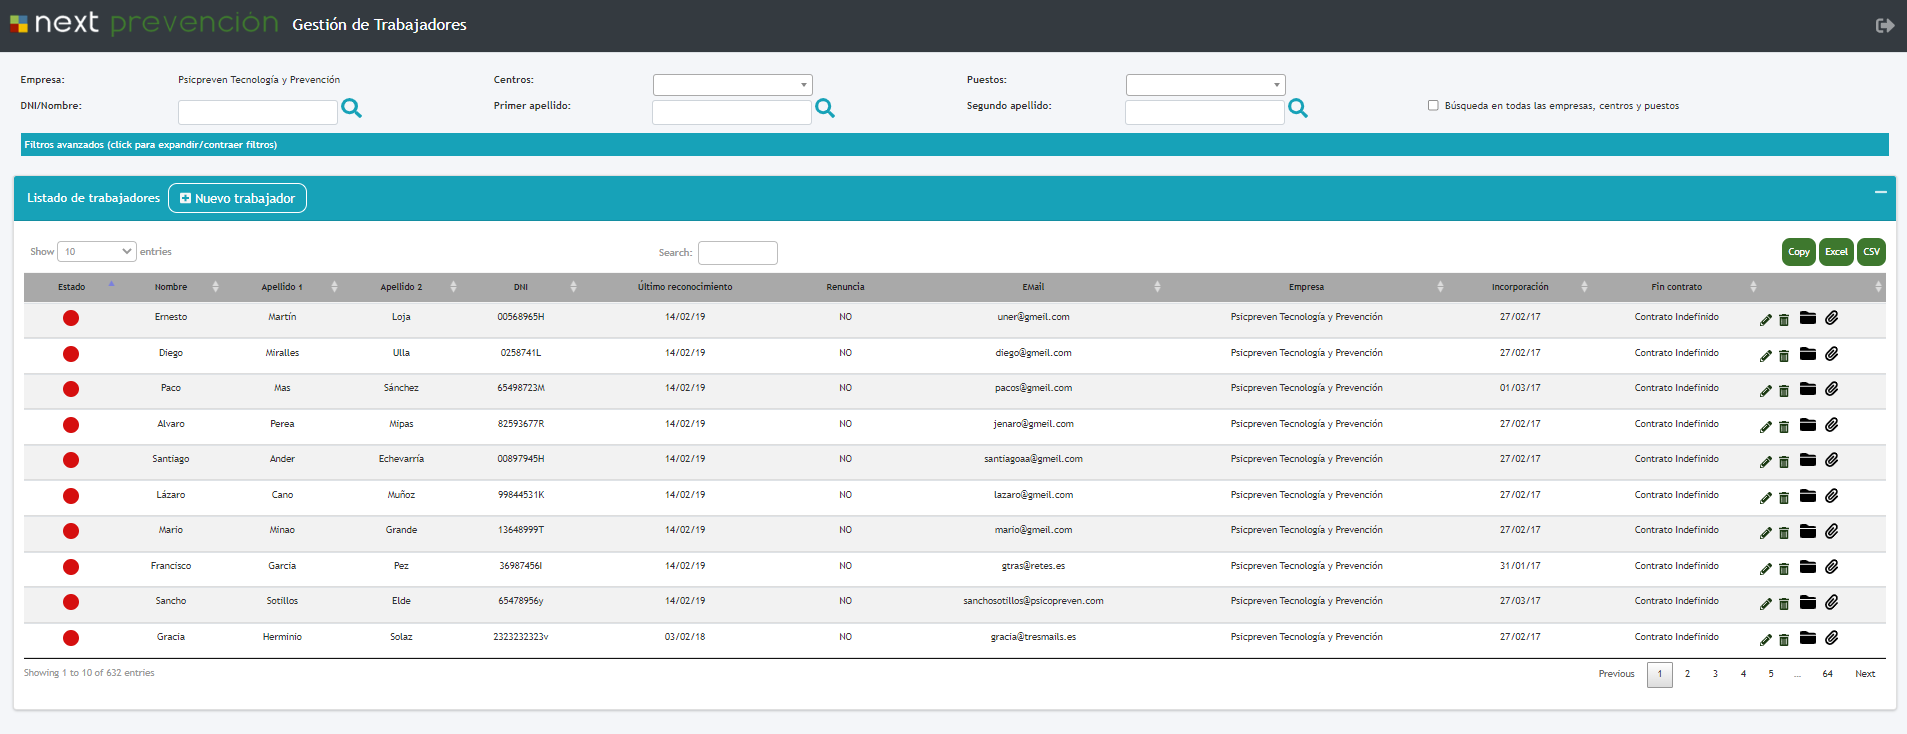Image resolution: width=1907 pixels, height=734 pixels.
Task: Focus the Primer apellido input field
Action: point(732,113)
